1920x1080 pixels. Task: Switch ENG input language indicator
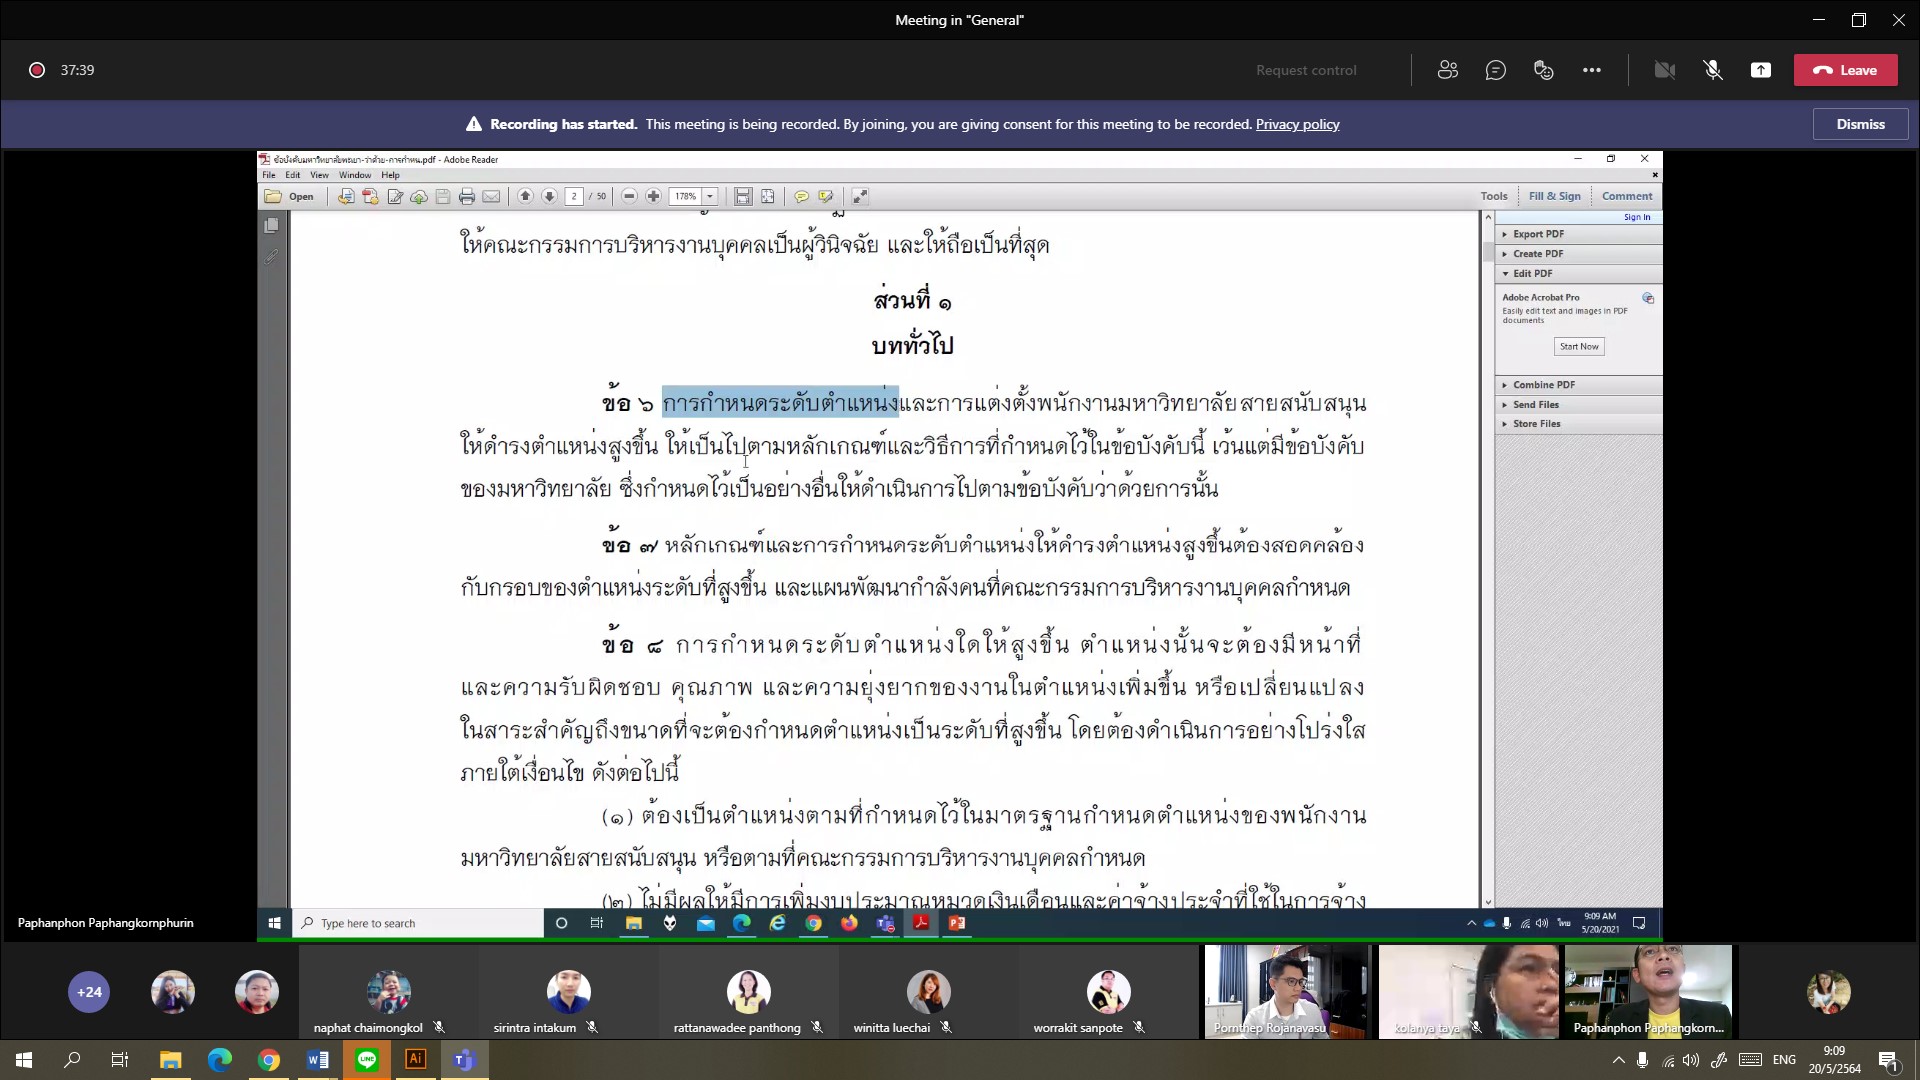(x=1784, y=1060)
